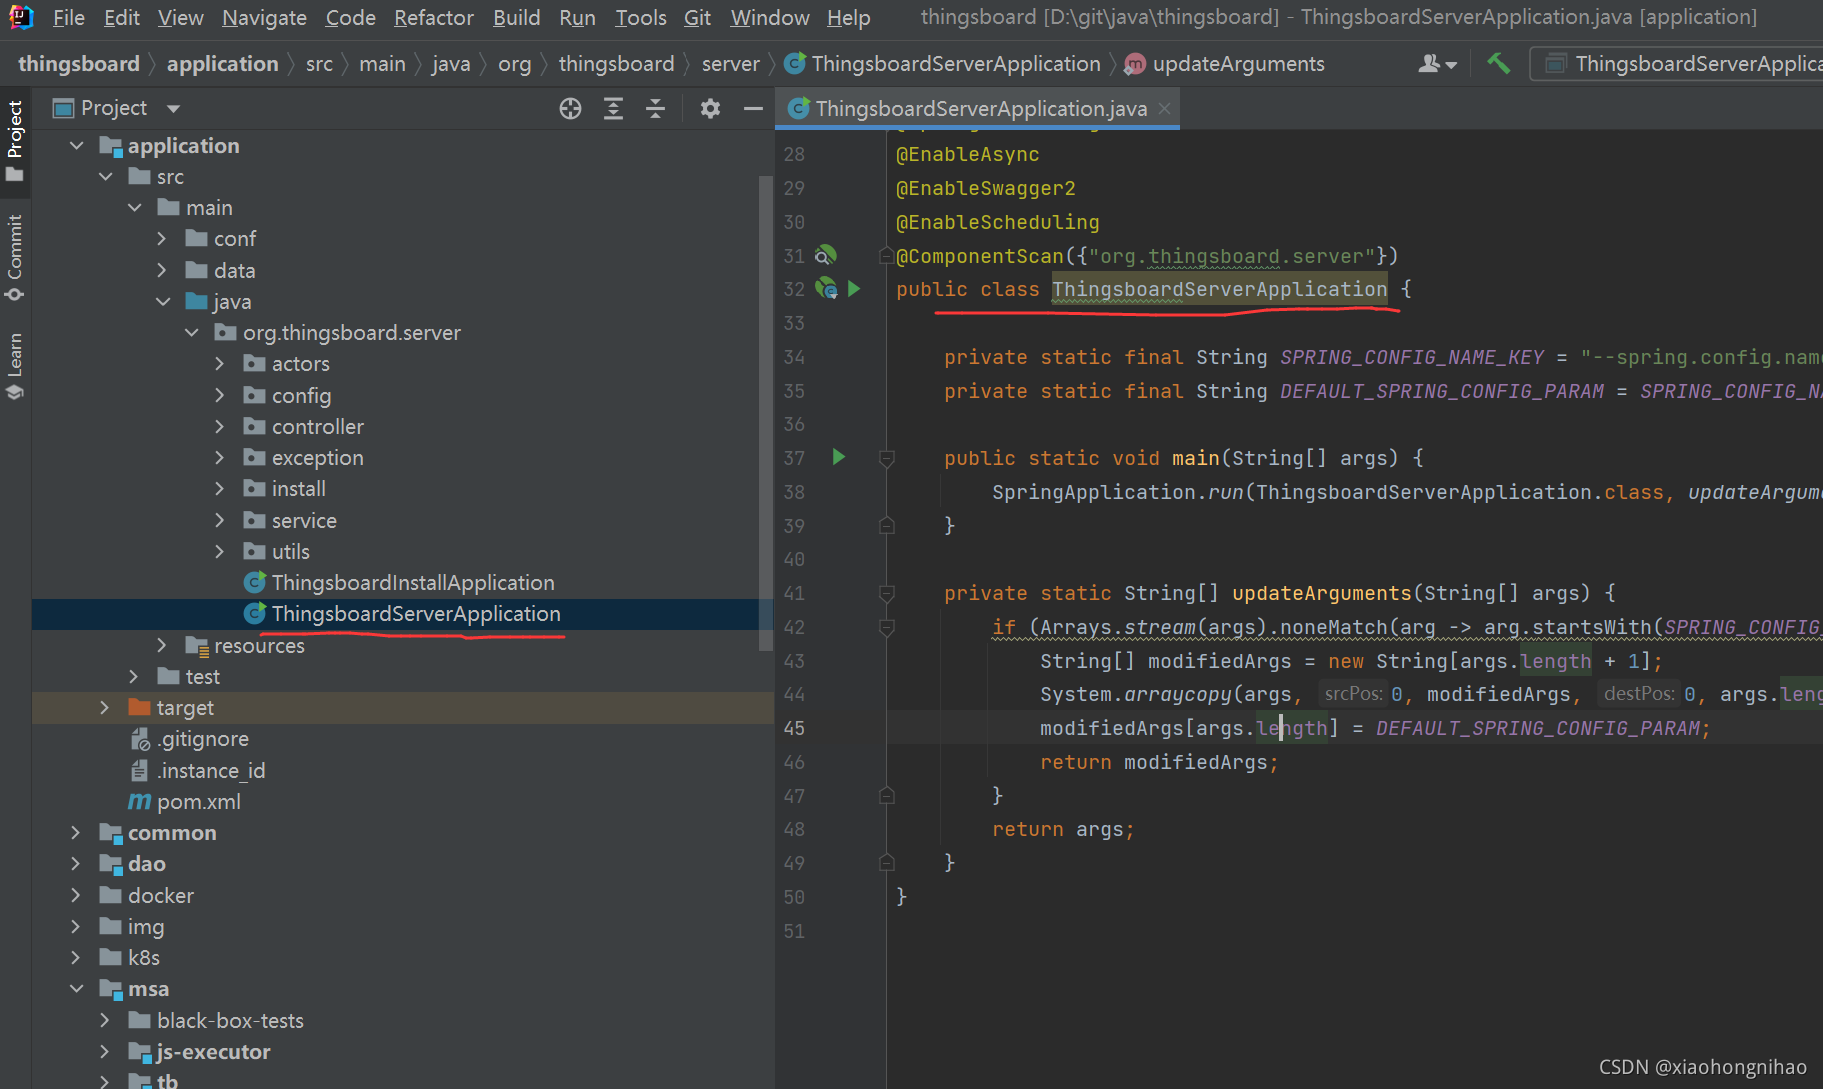Click ThingsboardServerApplication breadcrumb
This screenshot has width=1823, height=1089.
point(943,64)
